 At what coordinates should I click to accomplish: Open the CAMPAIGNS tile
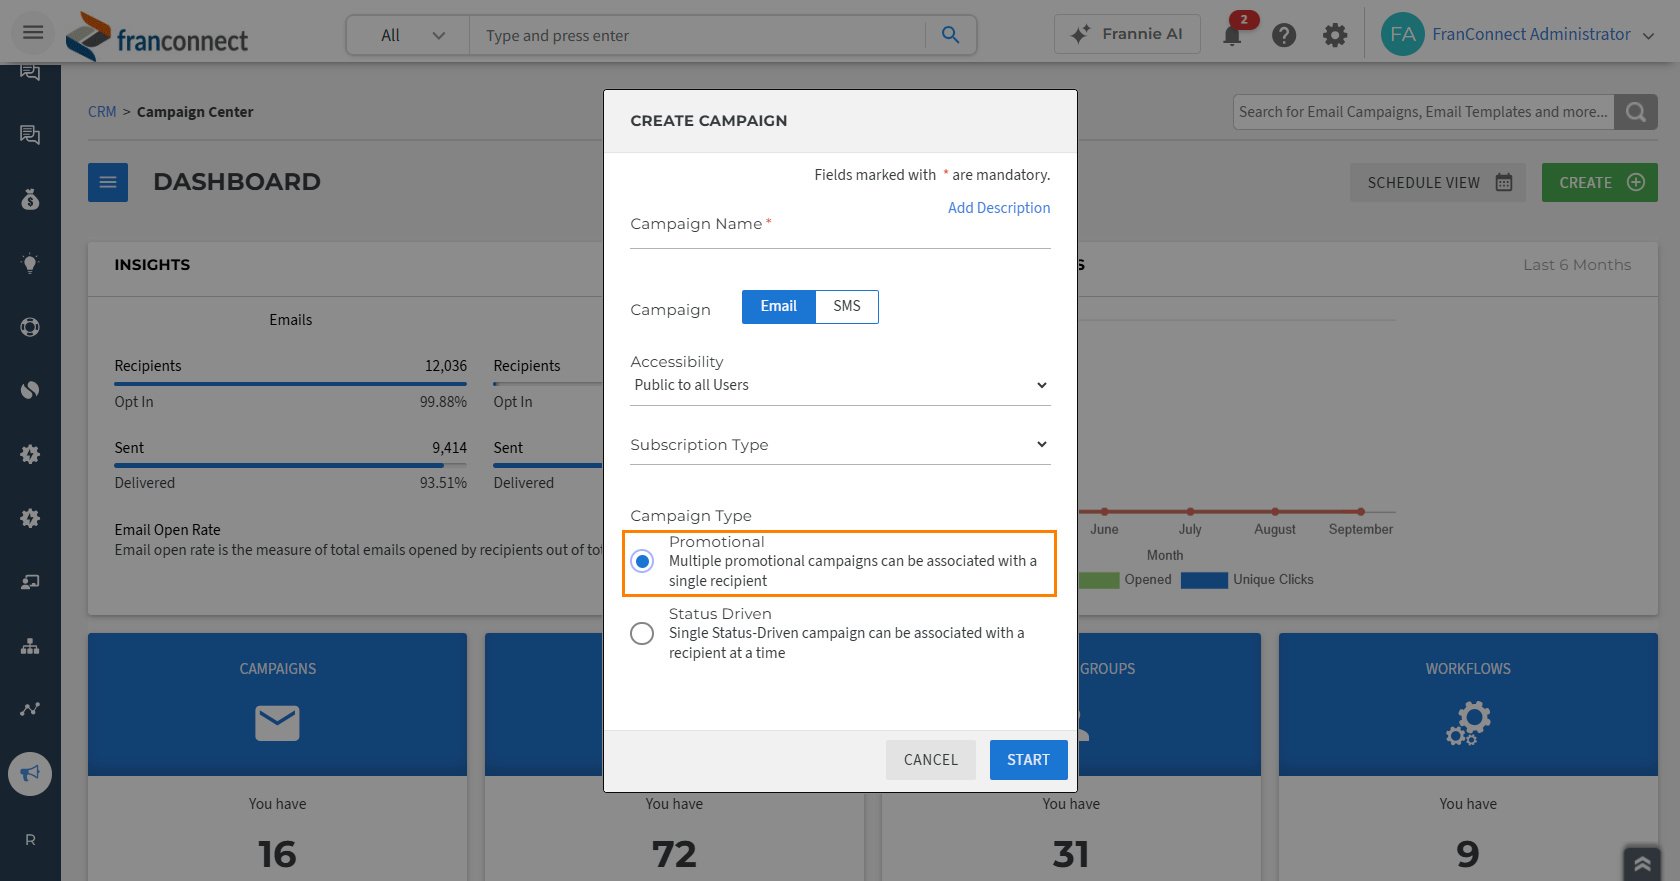coord(277,704)
